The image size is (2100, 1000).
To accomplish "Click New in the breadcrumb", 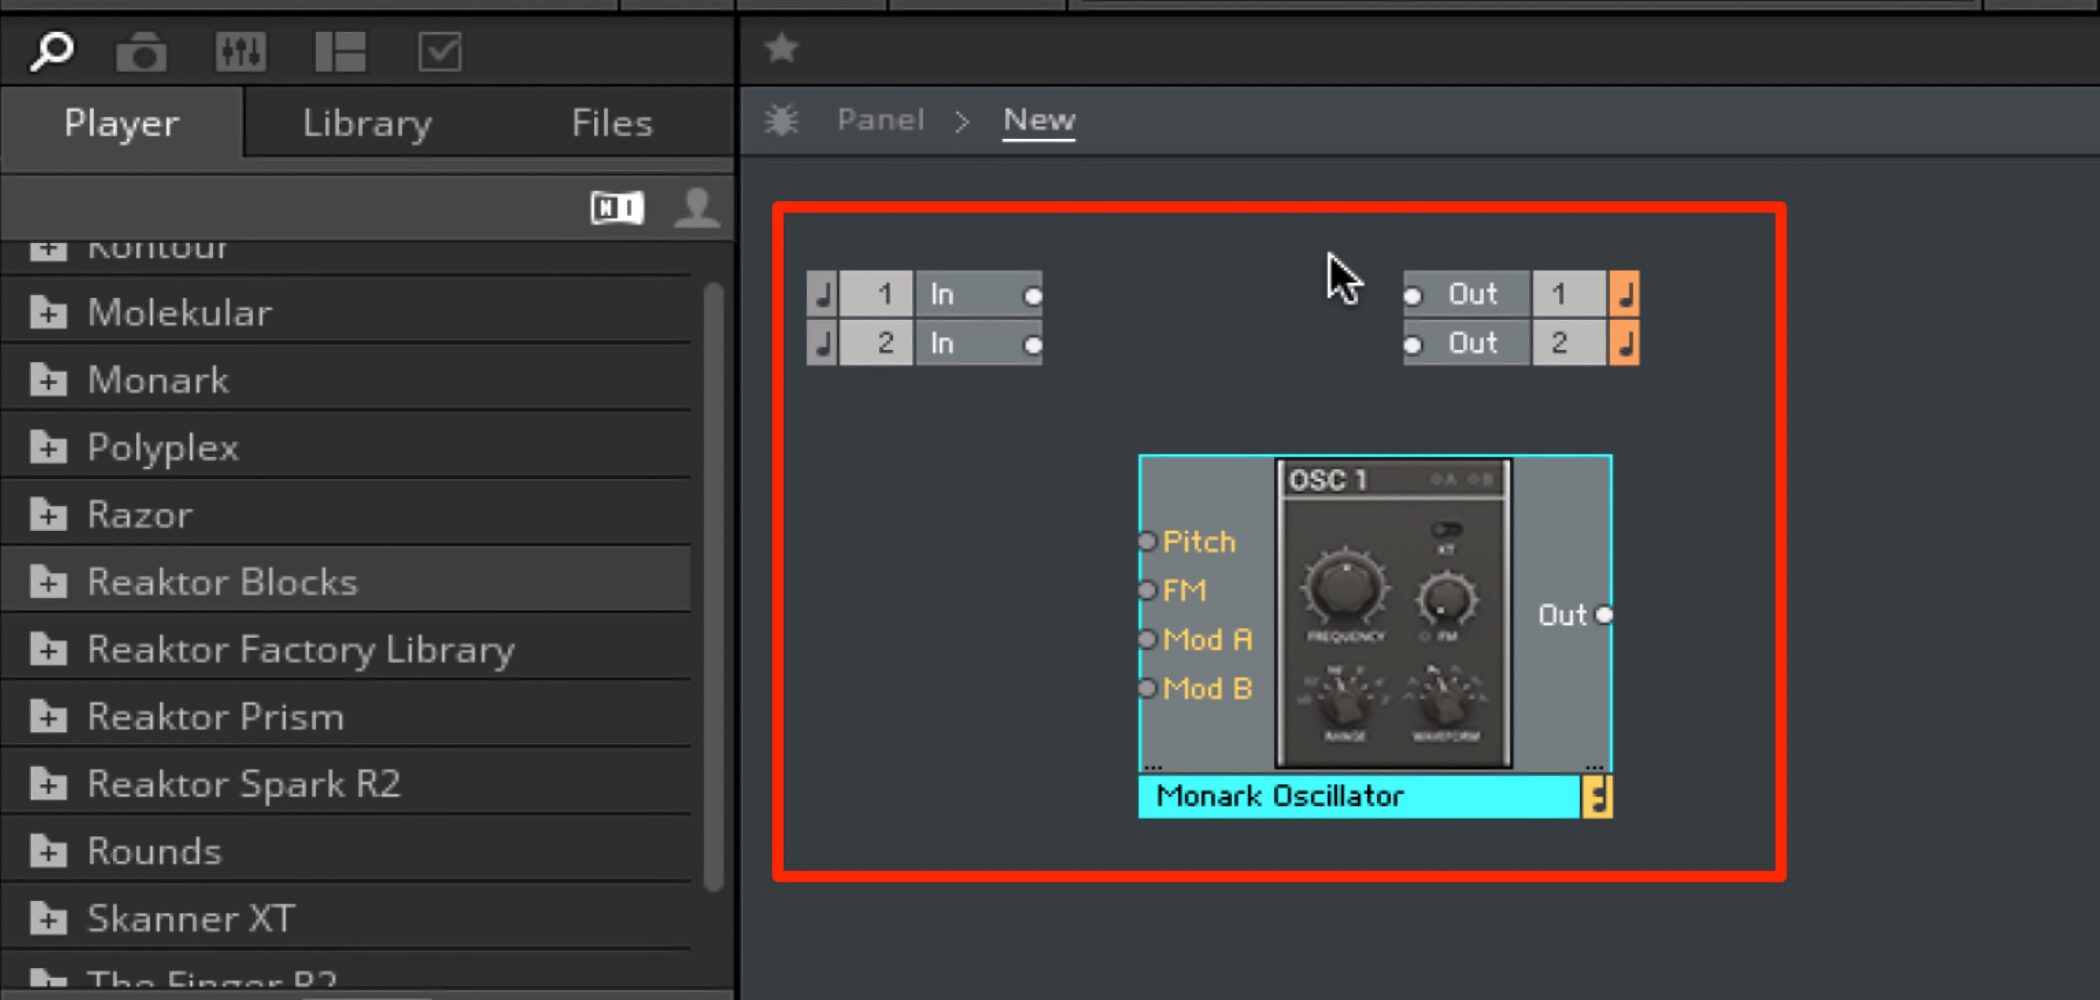I will tap(1039, 120).
